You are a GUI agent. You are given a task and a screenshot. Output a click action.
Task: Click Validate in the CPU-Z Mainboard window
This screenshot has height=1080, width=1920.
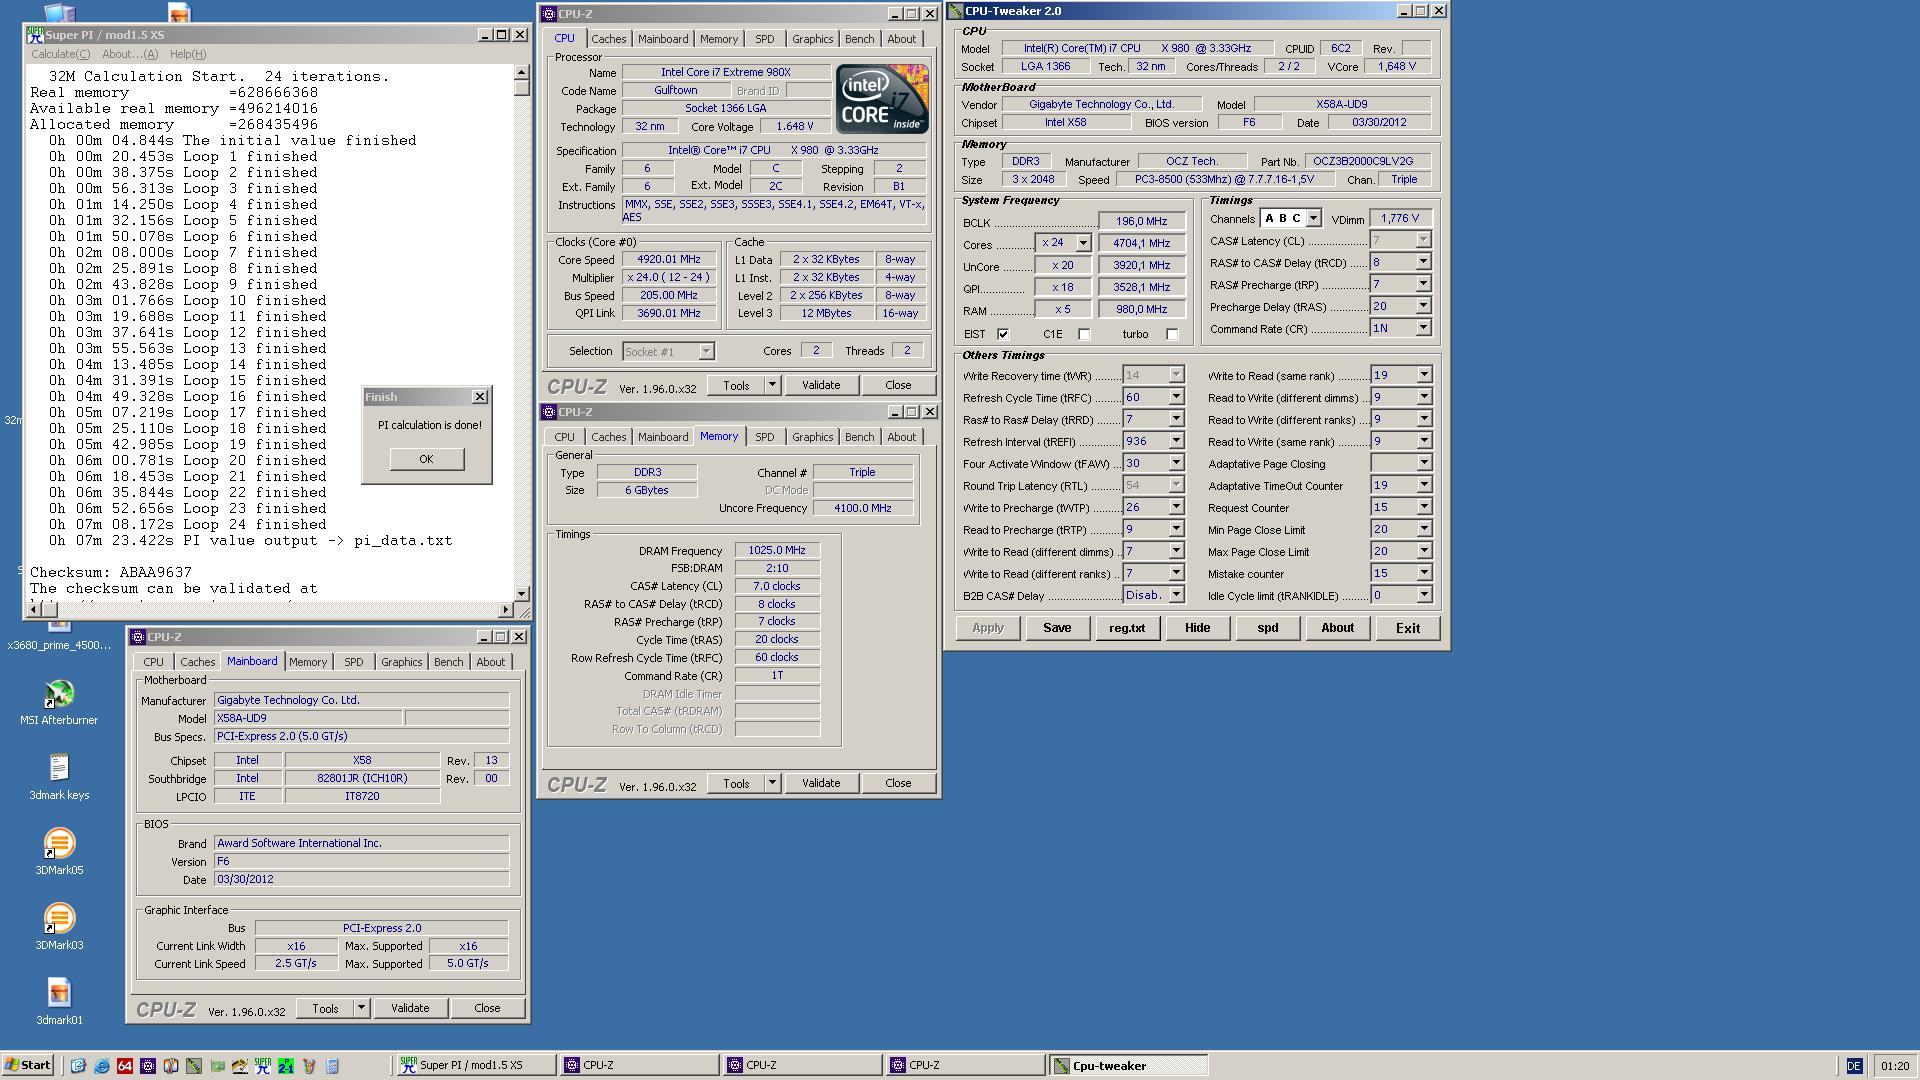(x=410, y=1008)
